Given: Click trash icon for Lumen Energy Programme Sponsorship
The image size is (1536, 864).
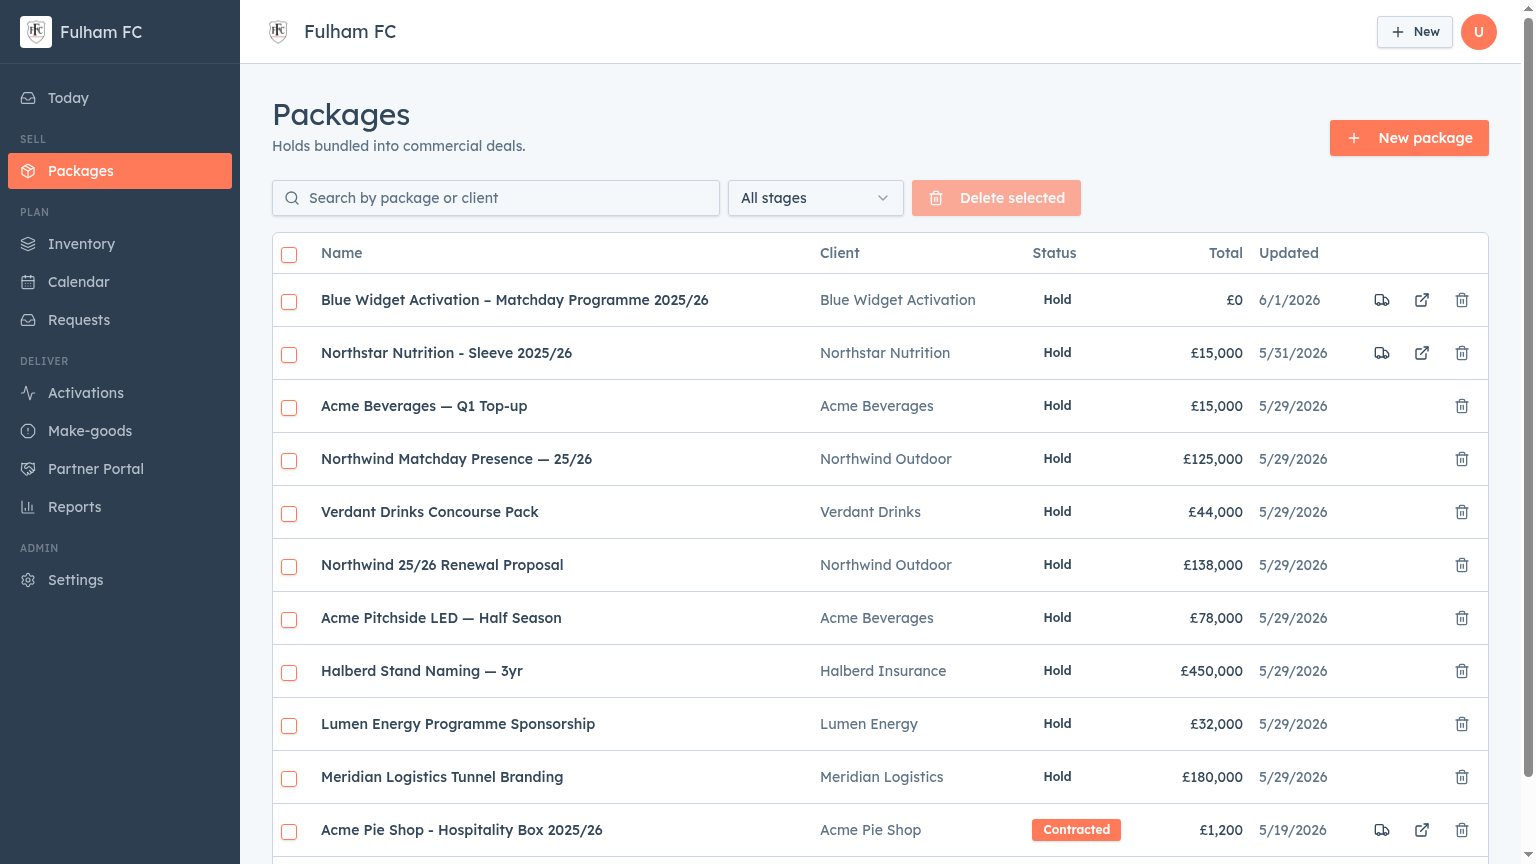Looking at the screenshot, I should [1462, 724].
